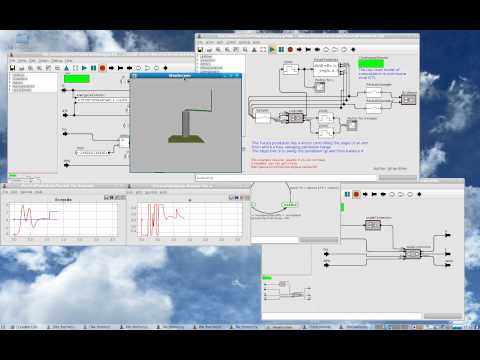480x360 pixels.
Task: Click the green block in the upper right window diagram
Action: pos(371,63)
